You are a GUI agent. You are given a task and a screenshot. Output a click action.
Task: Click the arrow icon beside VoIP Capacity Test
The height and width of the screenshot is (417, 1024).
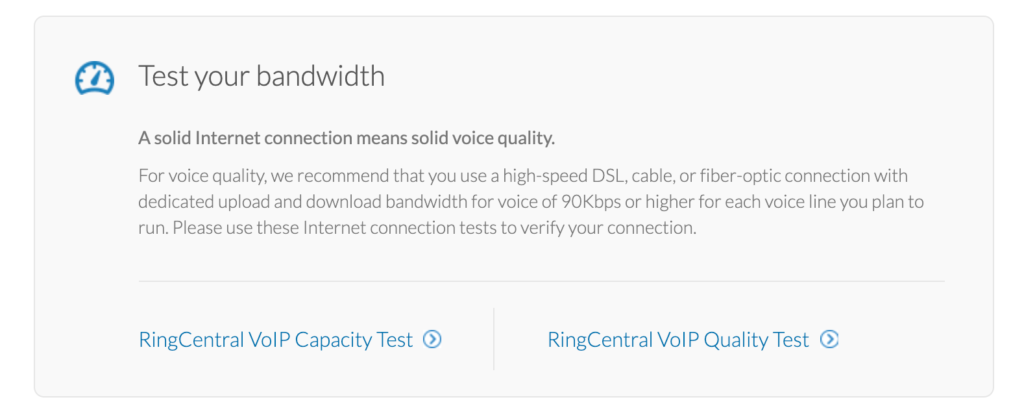[x=432, y=339]
